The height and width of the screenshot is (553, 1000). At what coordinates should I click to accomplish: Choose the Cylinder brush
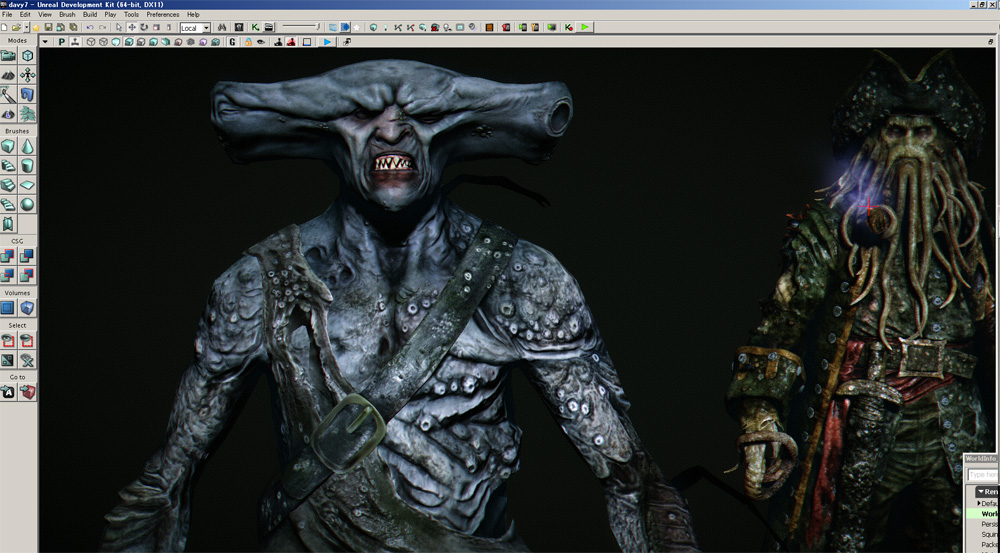coord(27,166)
